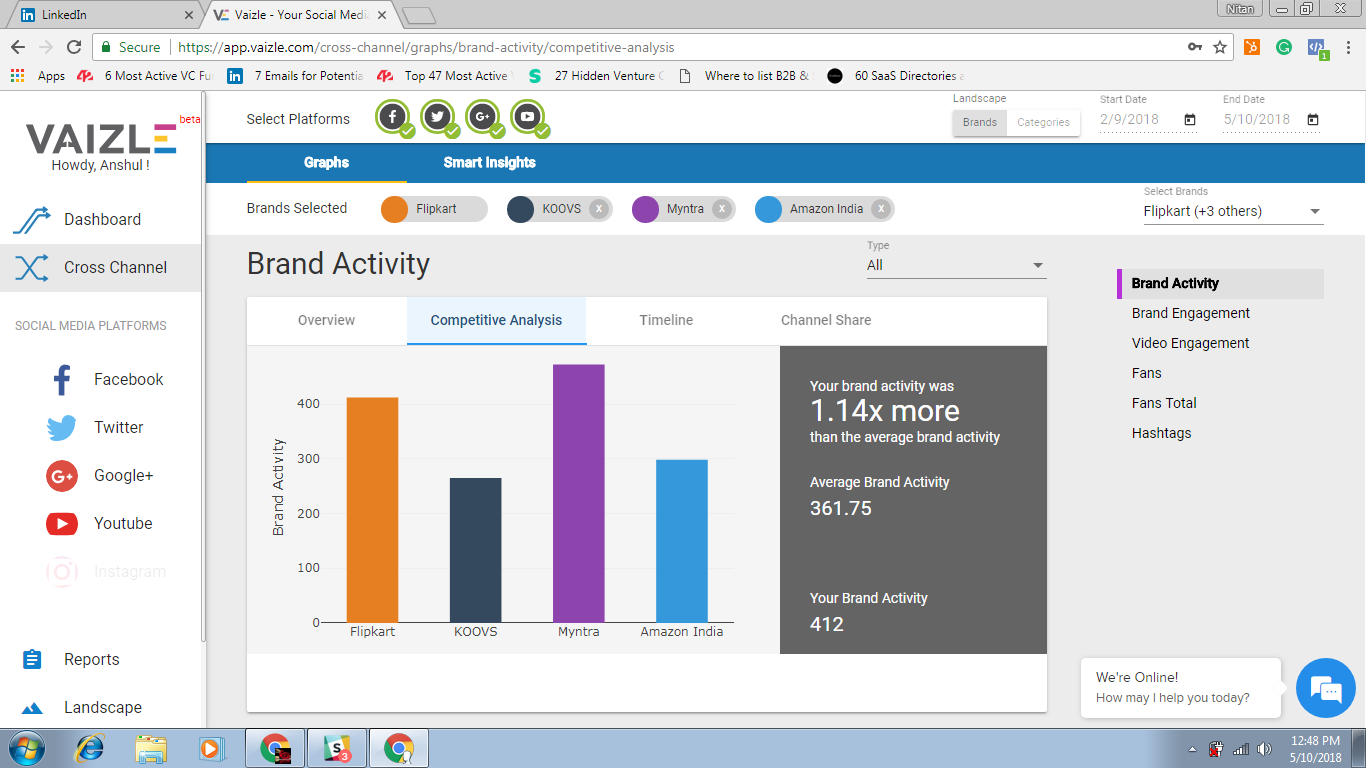Select the Competitive Analysis tab

[496, 320]
